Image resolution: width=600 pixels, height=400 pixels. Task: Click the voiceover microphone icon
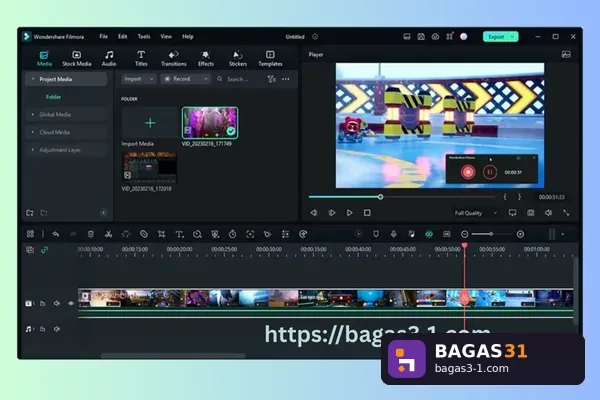click(x=393, y=234)
